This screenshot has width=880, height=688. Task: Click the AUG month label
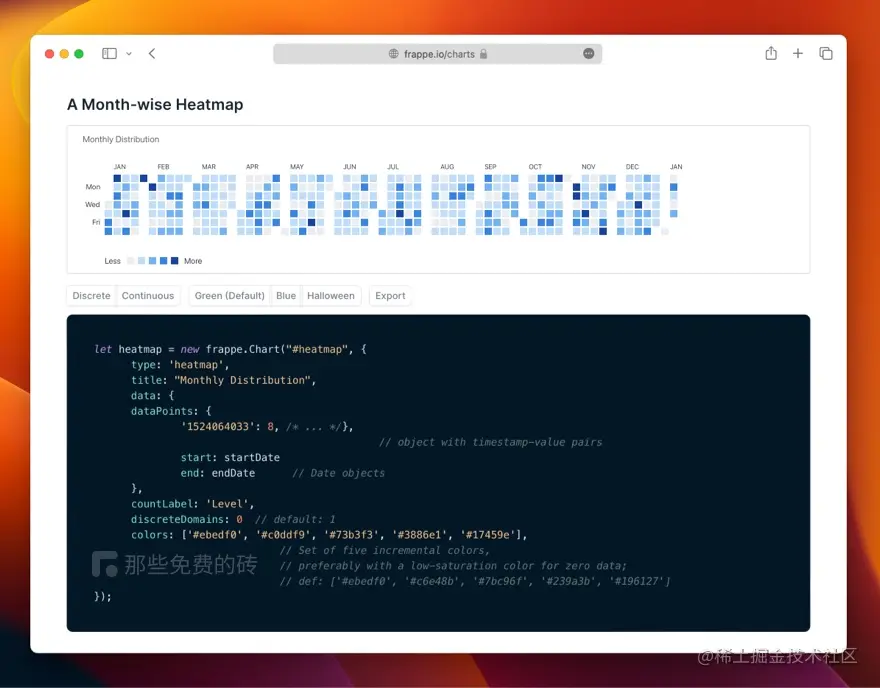447,167
